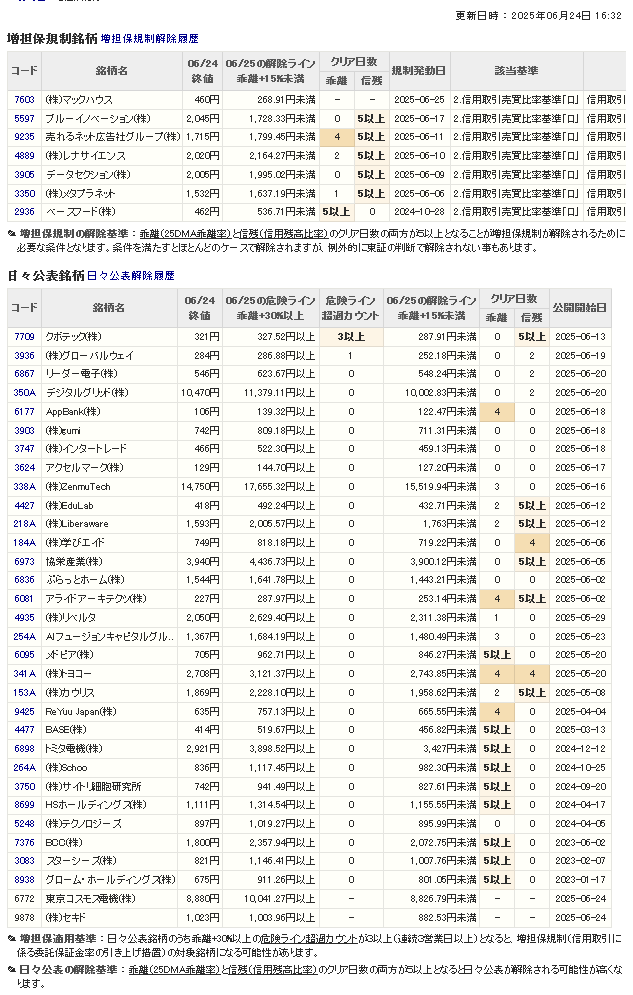Image resolution: width=633 pixels, height=995 pixels.
Task: Open stock code 6973 協栄産業
Action: pos(24,562)
